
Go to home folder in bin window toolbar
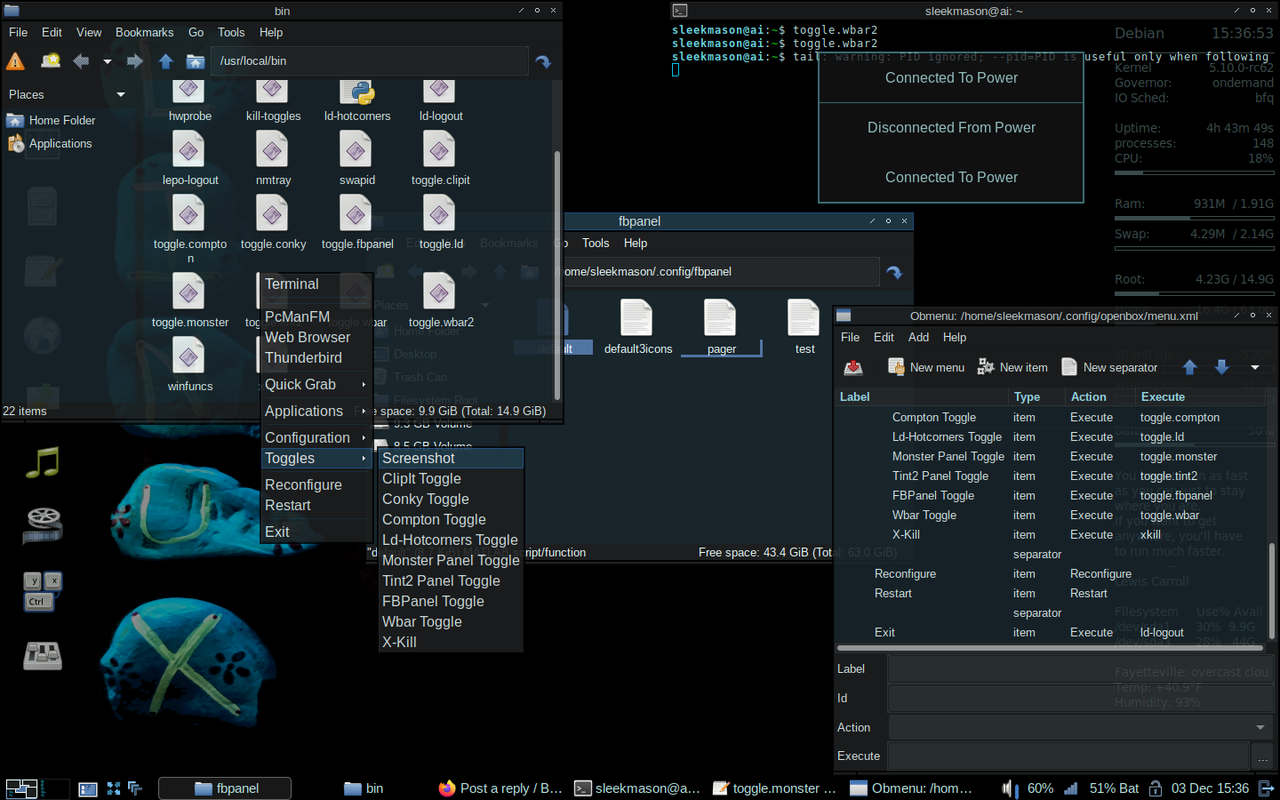(x=195, y=61)
